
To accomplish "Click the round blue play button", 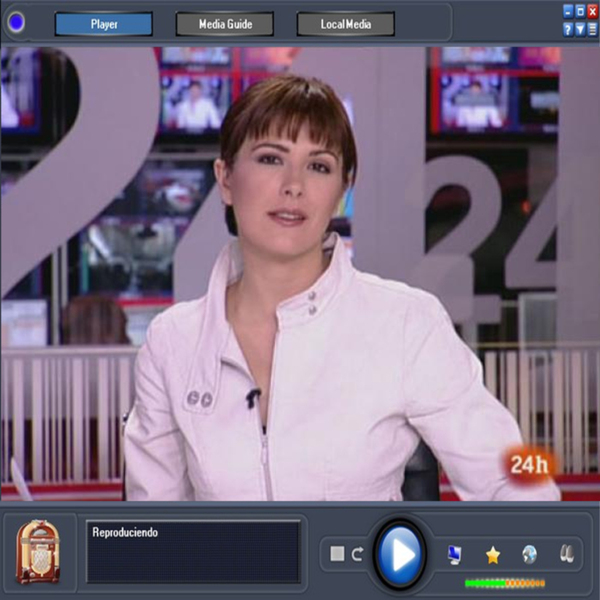I will tap(399, 554).
